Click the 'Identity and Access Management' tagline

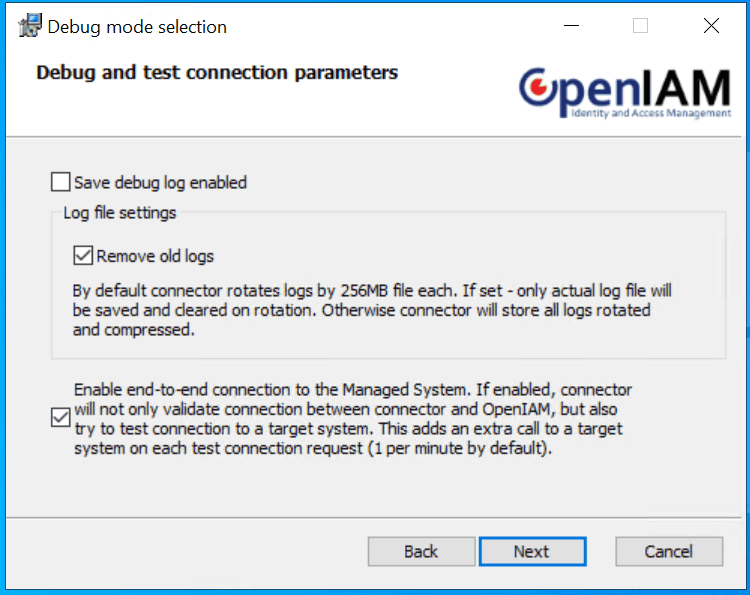click(x=650, y=114)
